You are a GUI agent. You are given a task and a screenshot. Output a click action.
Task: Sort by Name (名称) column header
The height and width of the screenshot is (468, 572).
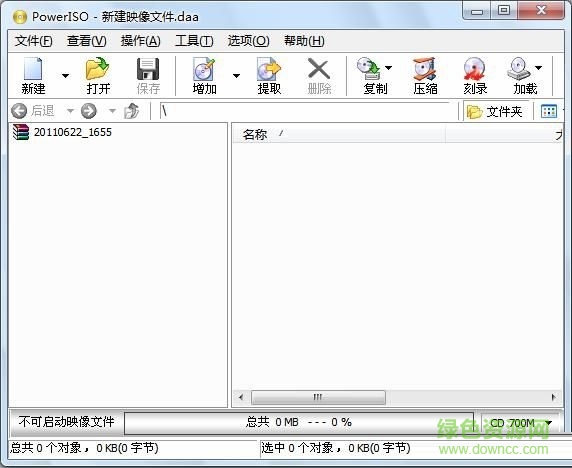pos(339,134)
